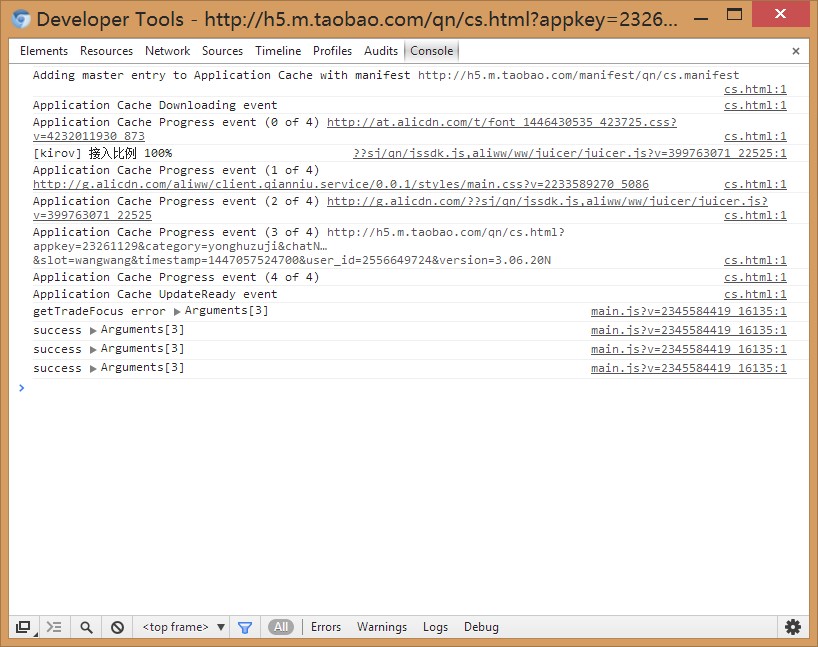Maximize the Developer Tools window
818x647 pixels.
click(x=734, y=14)
